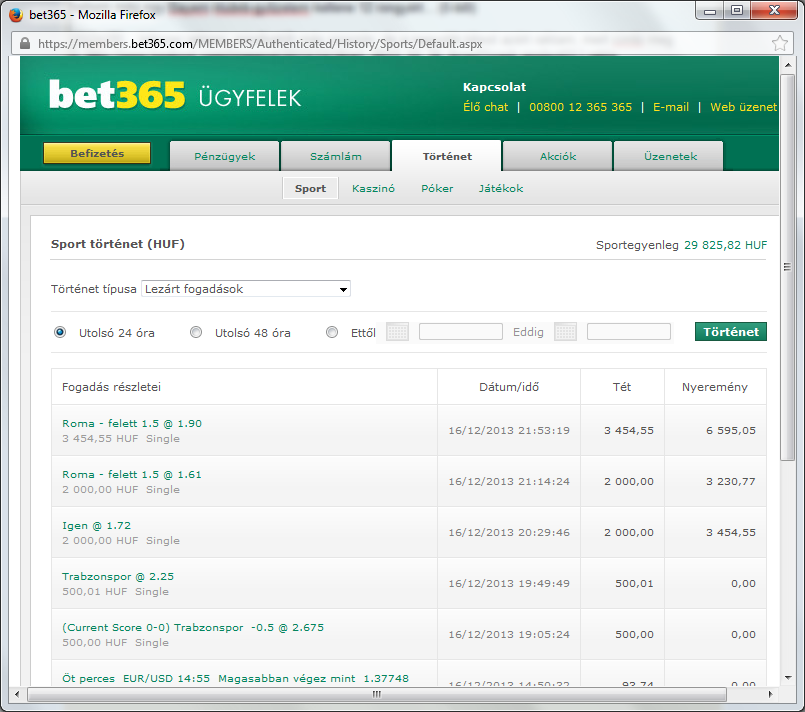The height and width of the screenshot is (712, 805).
Task: Click the Web üzenet link
Action: point(743,107)
